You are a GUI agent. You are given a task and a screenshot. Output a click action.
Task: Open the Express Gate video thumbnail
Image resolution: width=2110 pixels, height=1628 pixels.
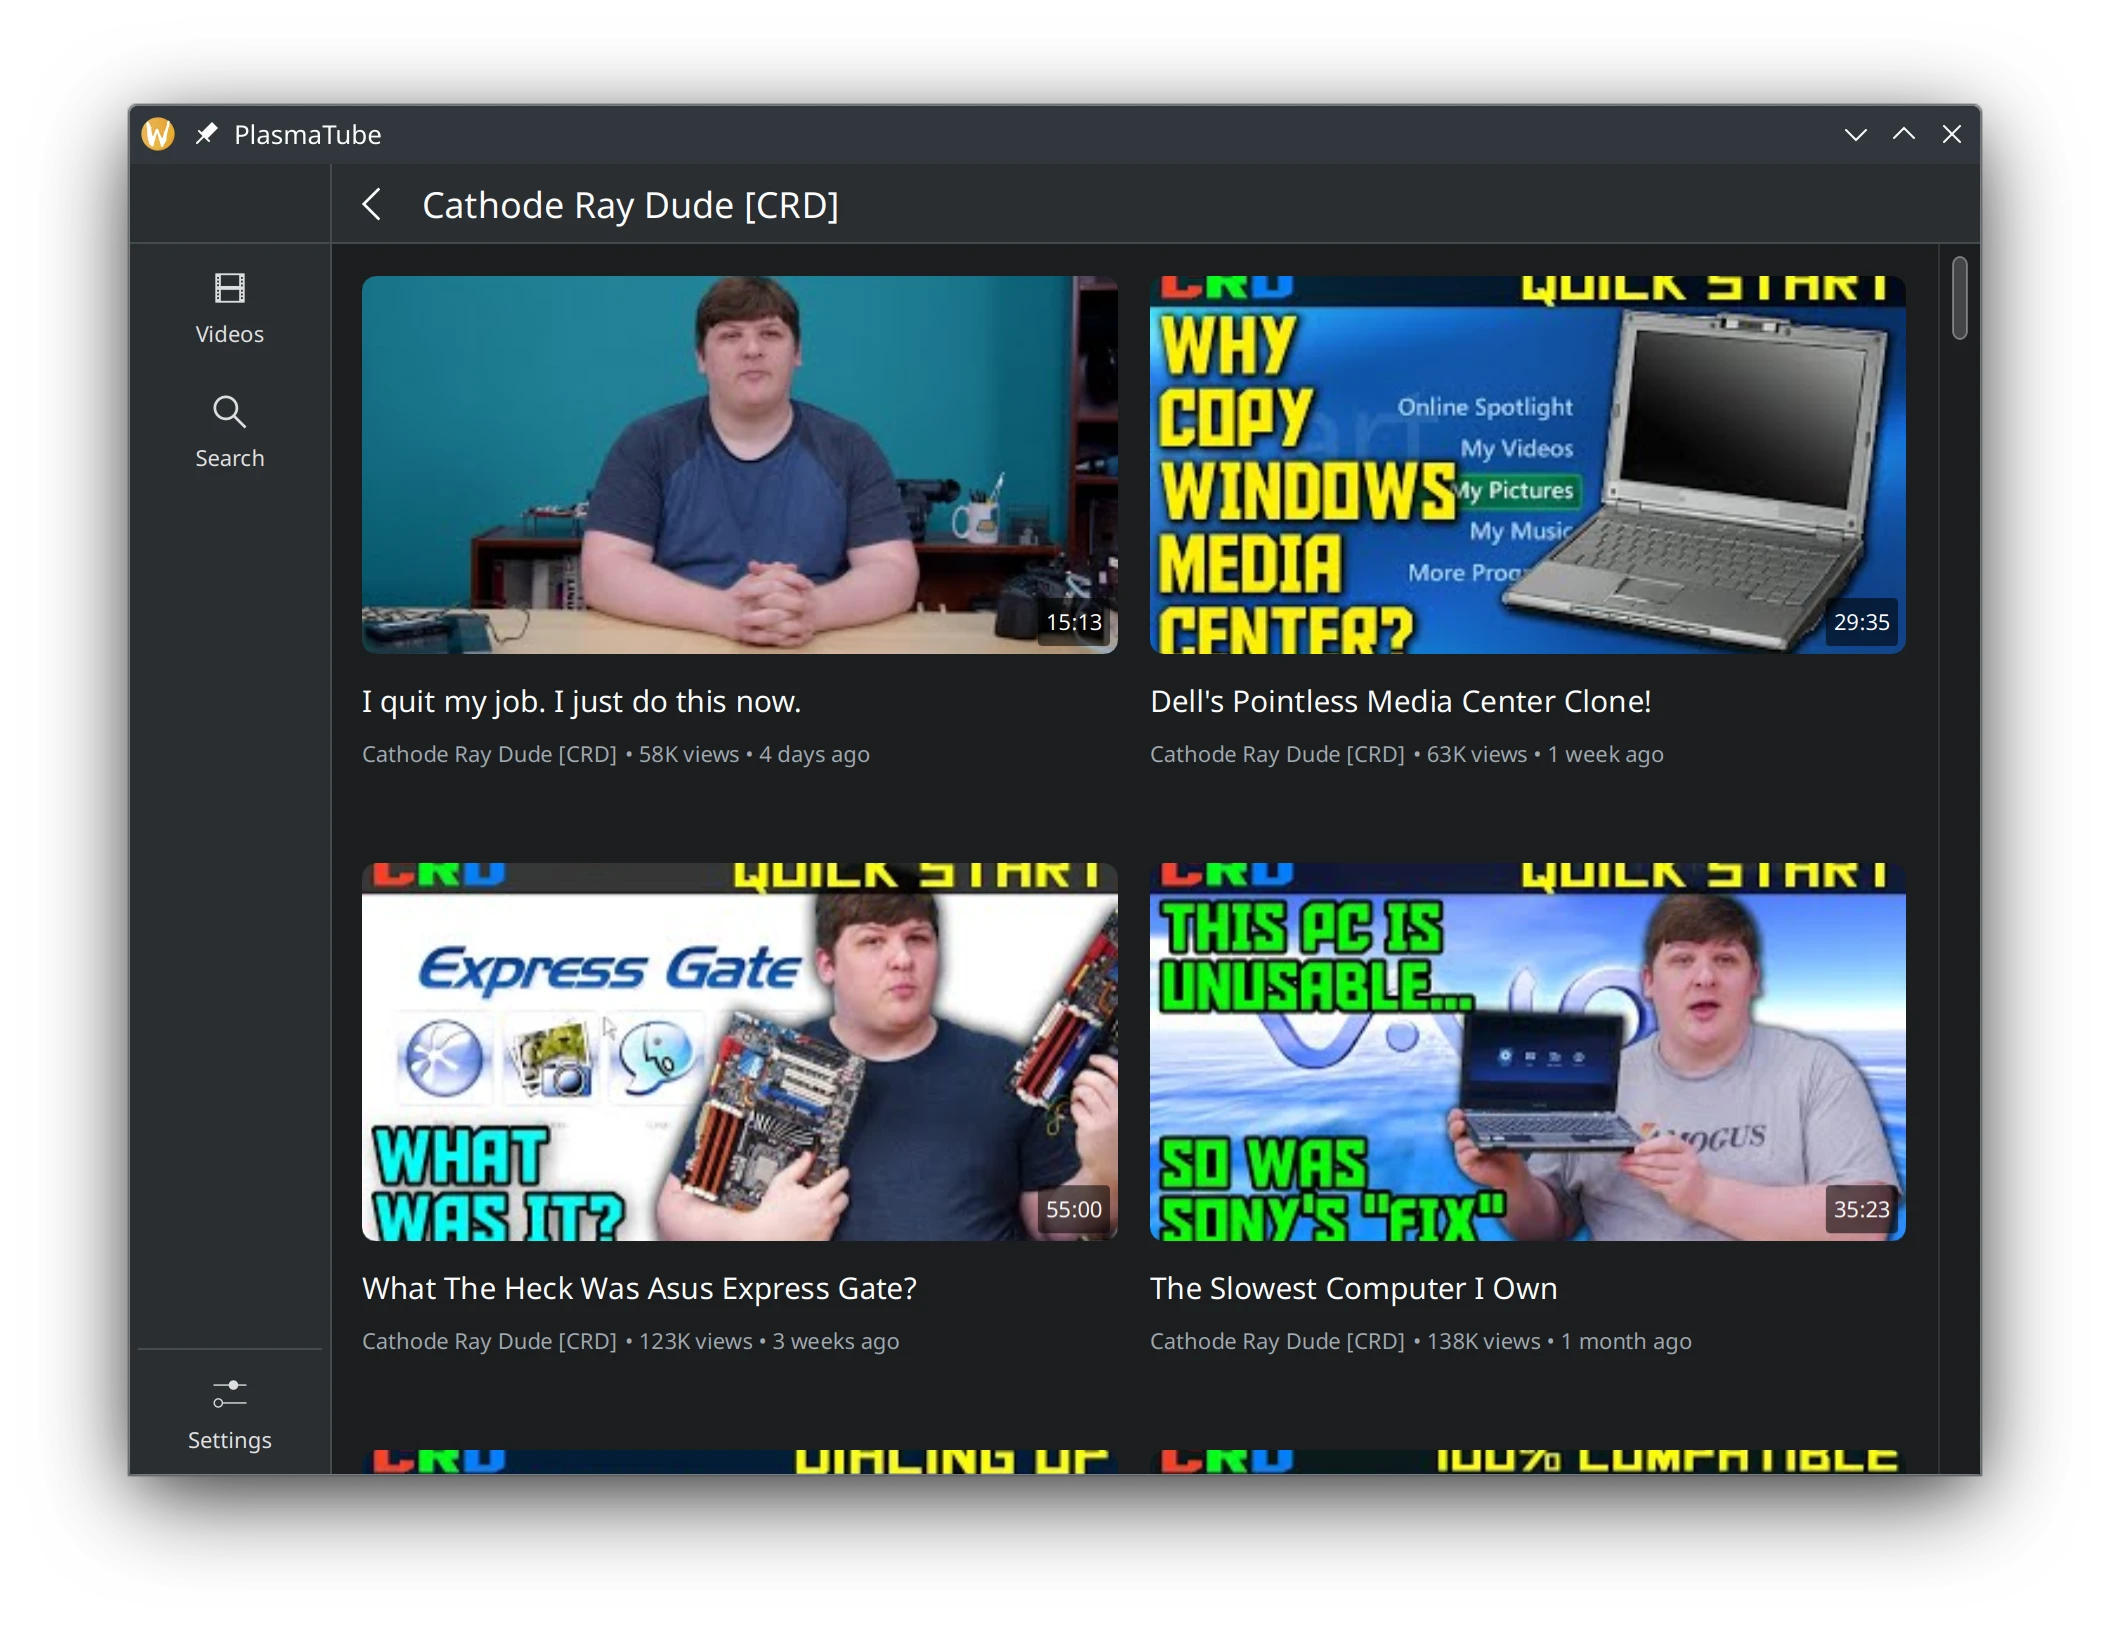coord(740,1052)
